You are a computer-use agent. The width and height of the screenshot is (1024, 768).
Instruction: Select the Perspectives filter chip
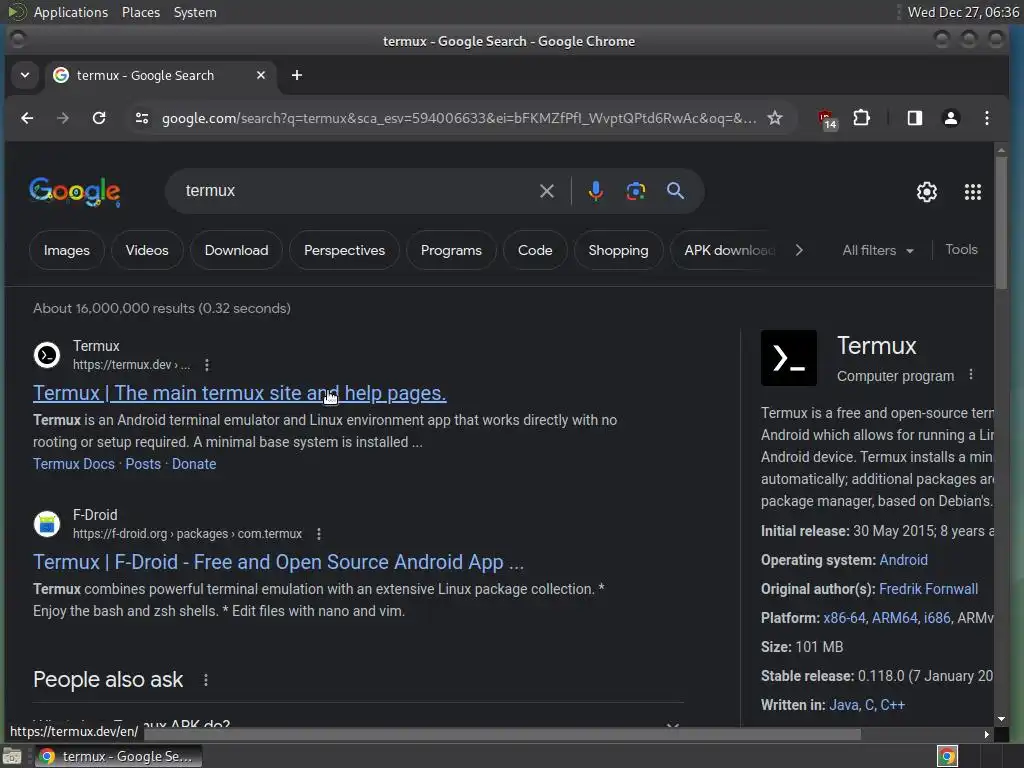tap(344, 250)
